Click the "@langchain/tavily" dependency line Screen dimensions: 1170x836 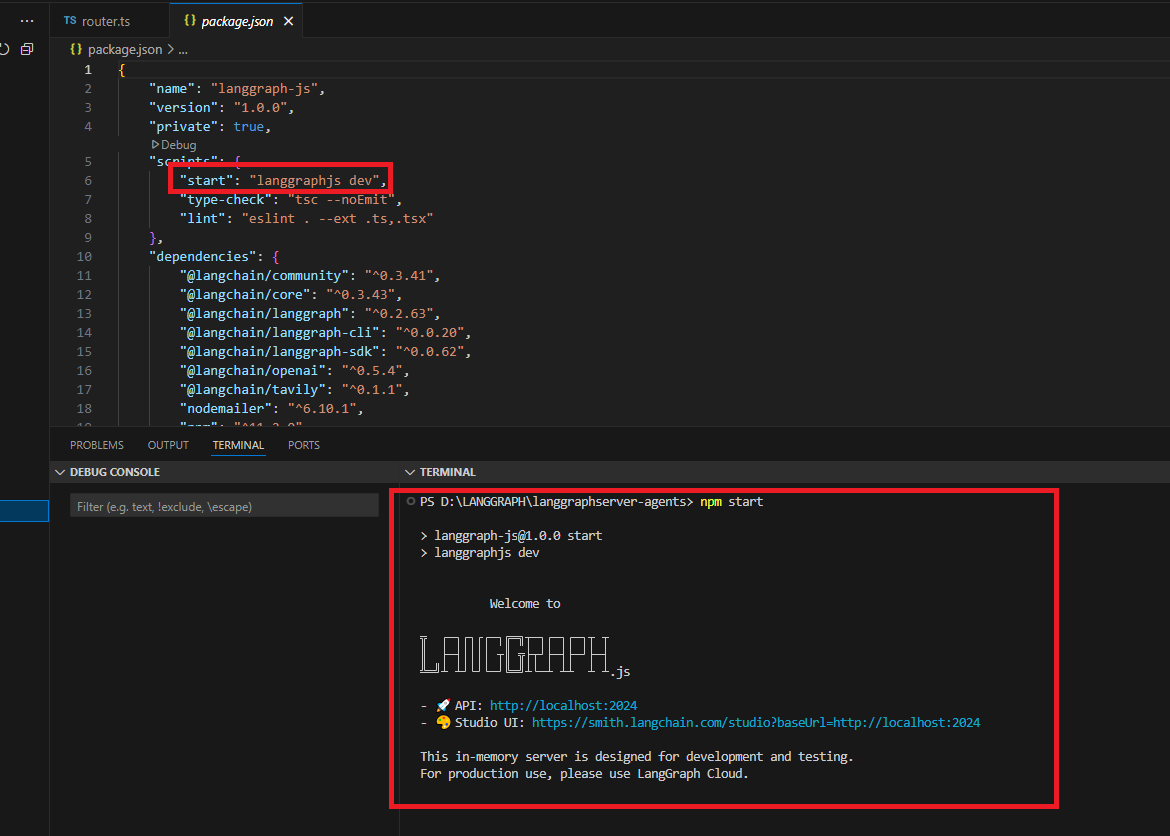click(295, 390)
